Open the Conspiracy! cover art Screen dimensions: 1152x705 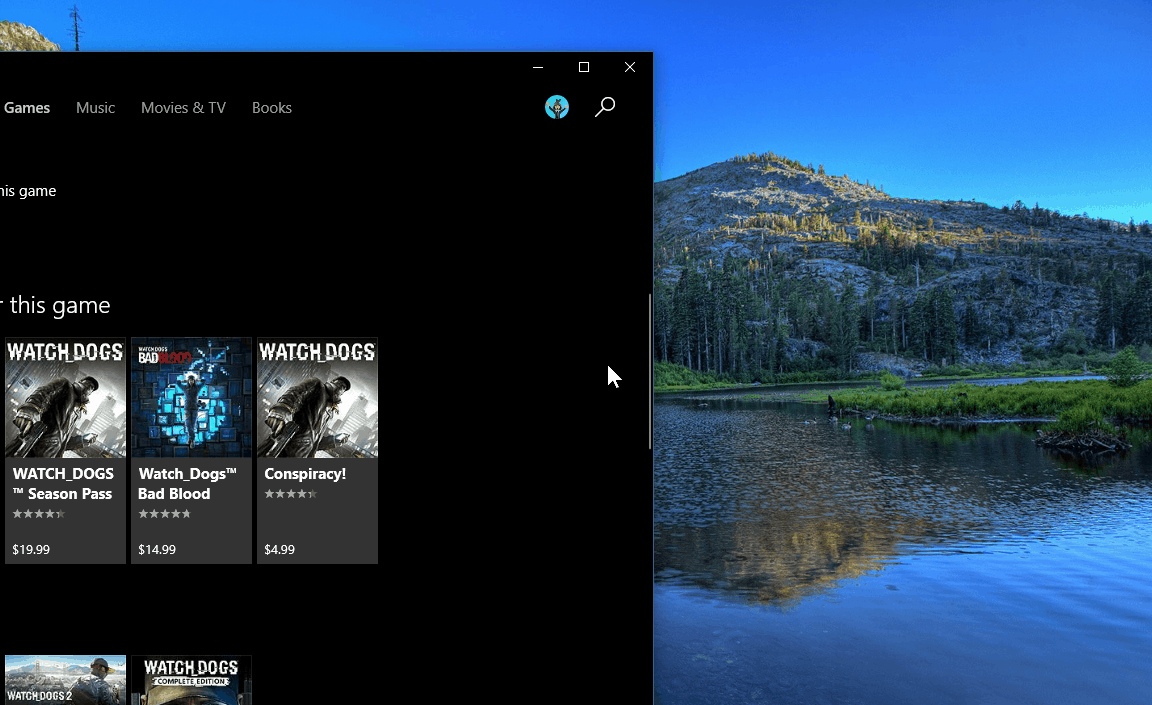pyautogui.click(x=317, y=397)
